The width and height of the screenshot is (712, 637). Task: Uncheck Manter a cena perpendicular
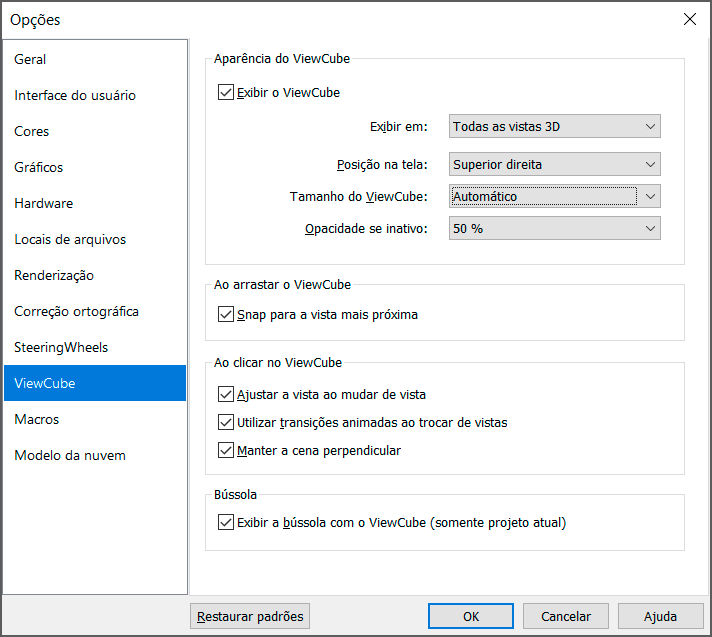pos(225,451)
